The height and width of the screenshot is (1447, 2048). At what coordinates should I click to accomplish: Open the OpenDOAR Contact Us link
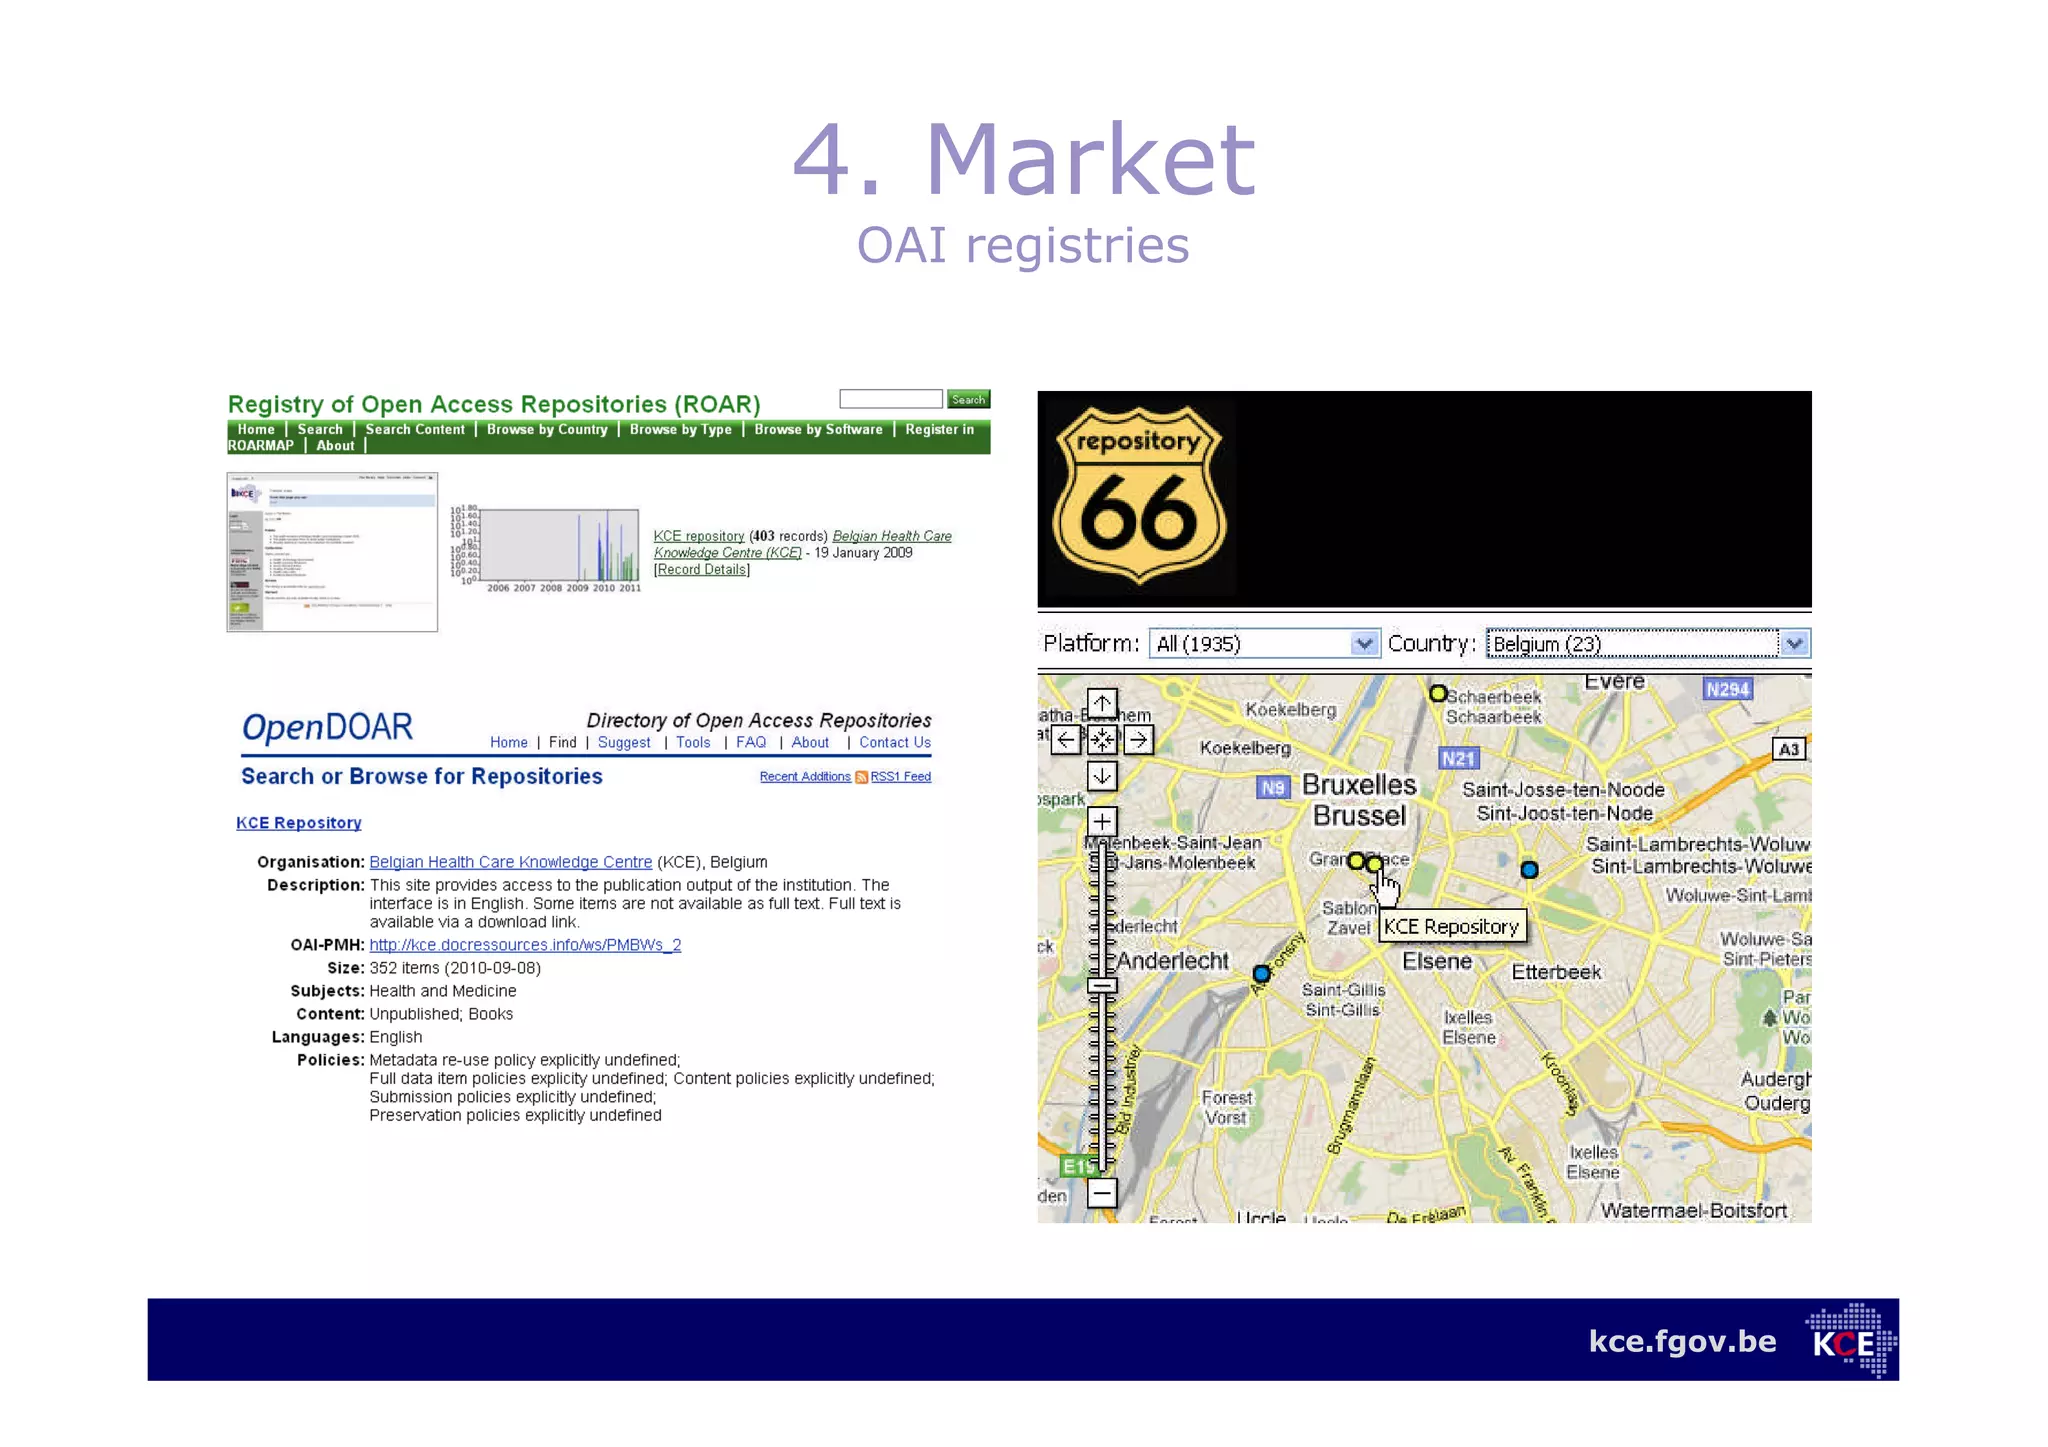coord(895,742)
